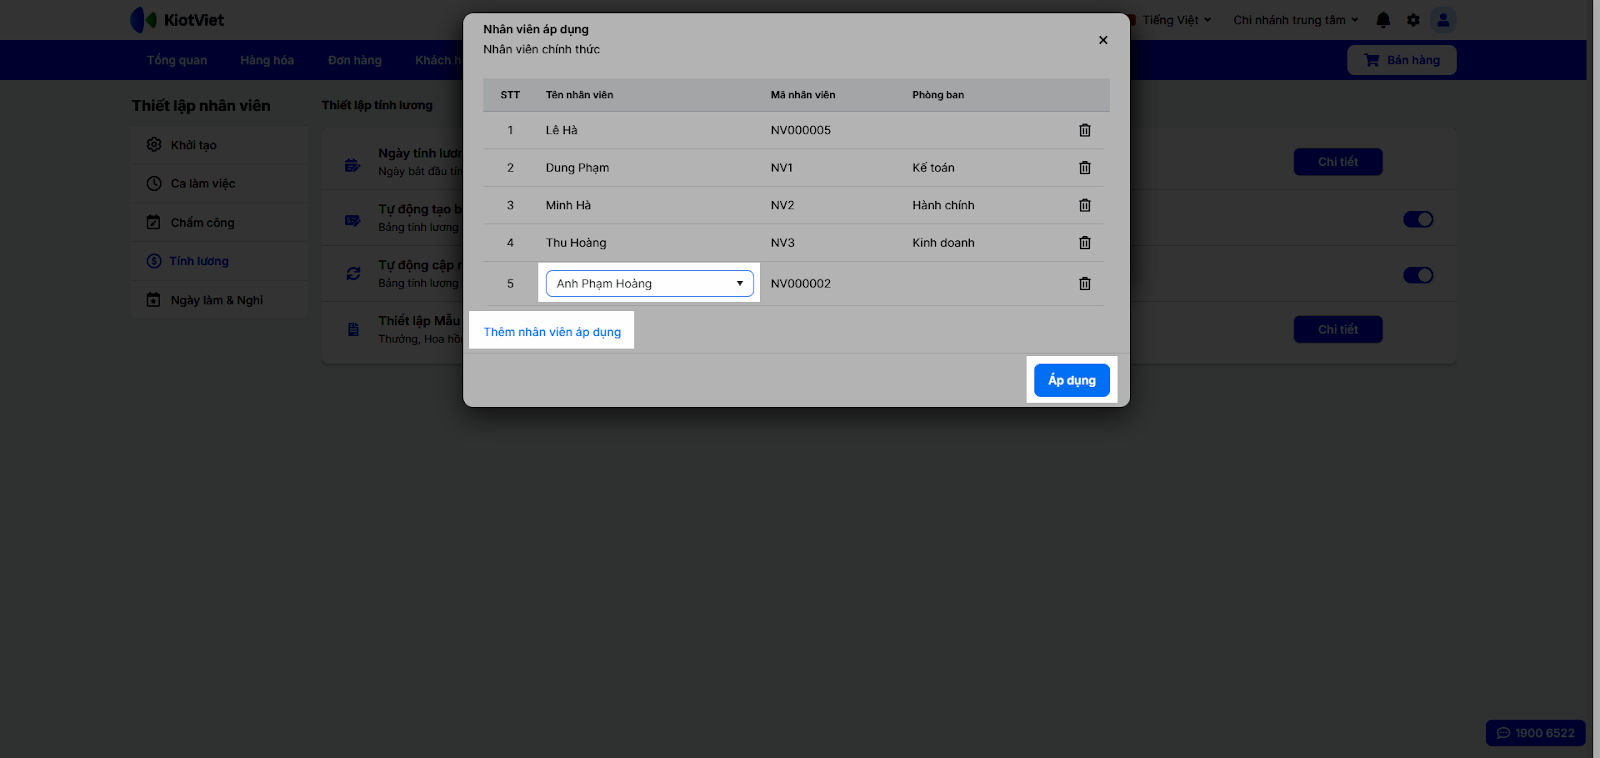Viewport: 1600px width, 758px height.
Task: Open settings gear icon in header
Action: (x=1413, y=20)
